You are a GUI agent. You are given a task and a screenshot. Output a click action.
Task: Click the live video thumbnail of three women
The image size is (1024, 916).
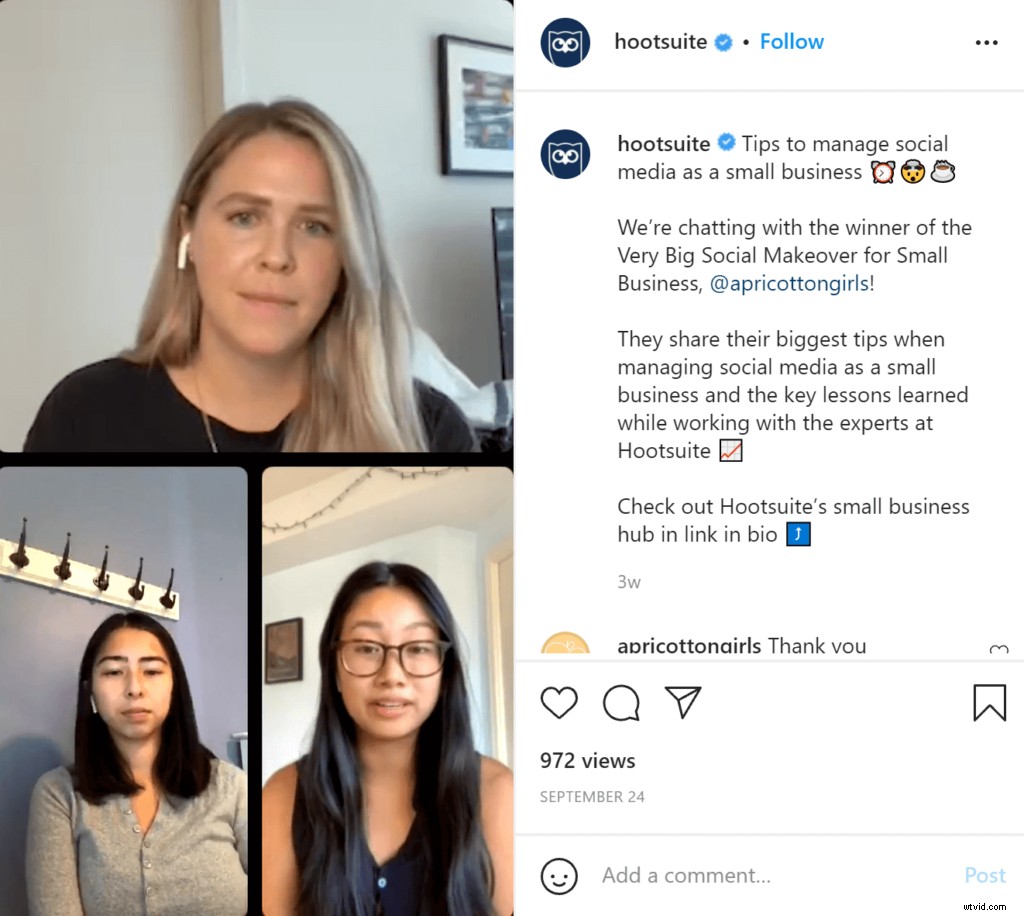257,458
